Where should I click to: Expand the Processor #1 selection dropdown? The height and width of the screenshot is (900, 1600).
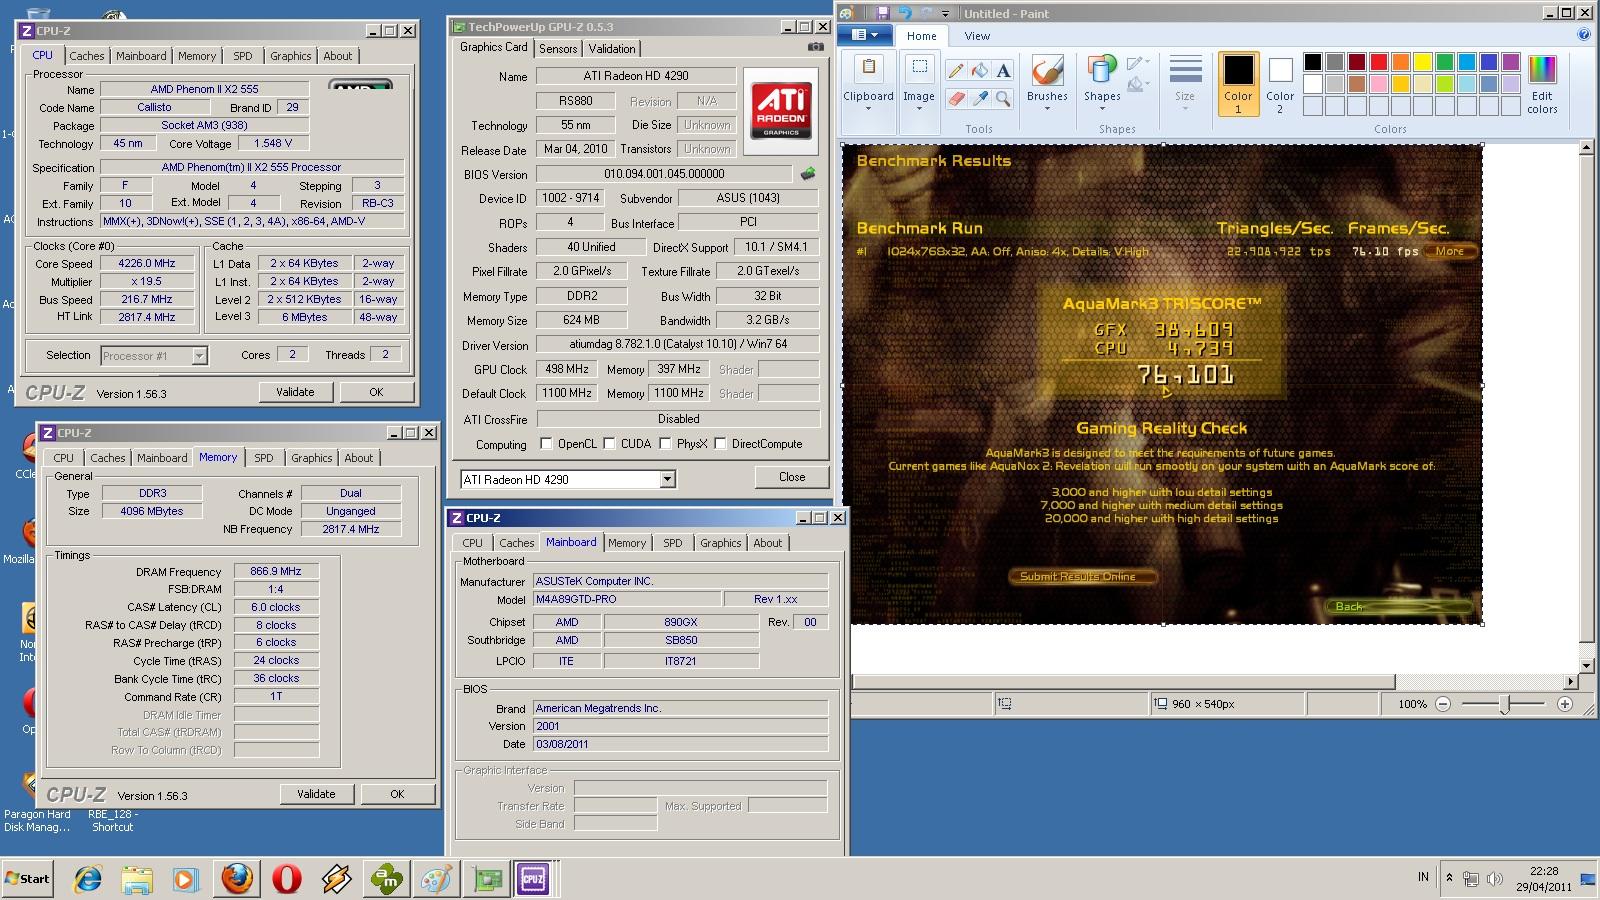coord(199,356)
